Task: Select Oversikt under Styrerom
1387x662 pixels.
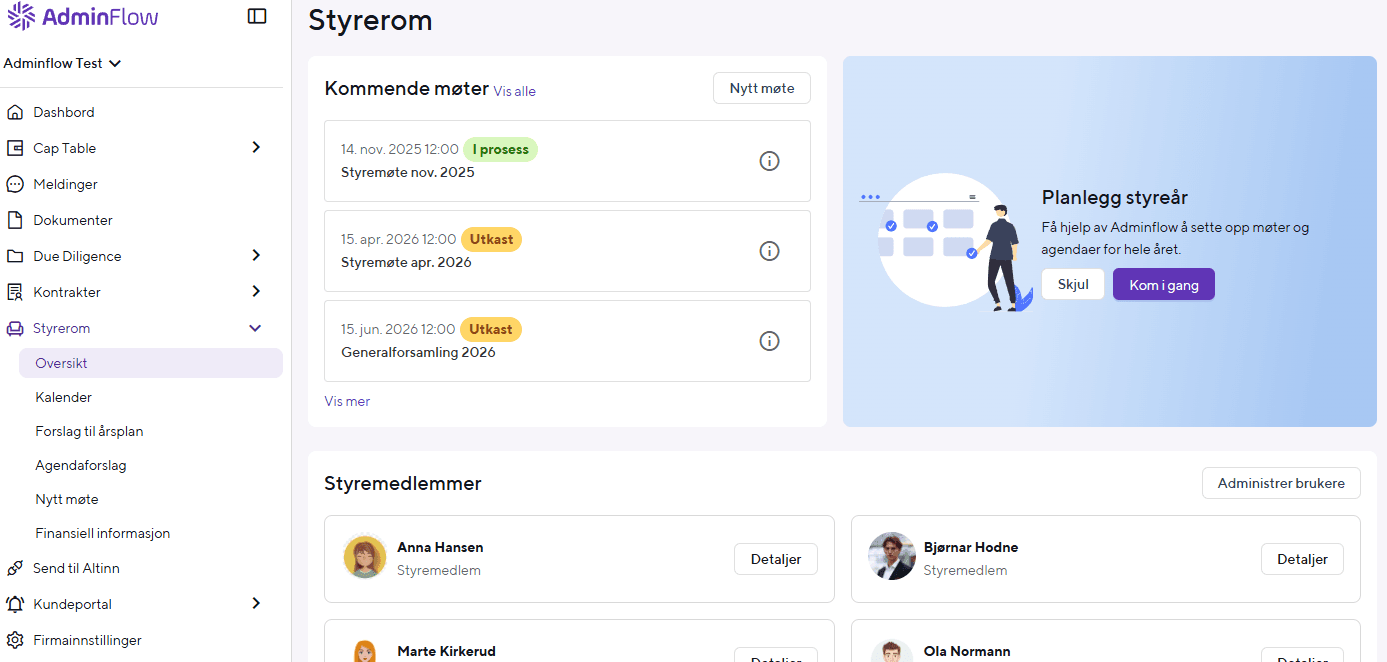Action: coord(151,363)
